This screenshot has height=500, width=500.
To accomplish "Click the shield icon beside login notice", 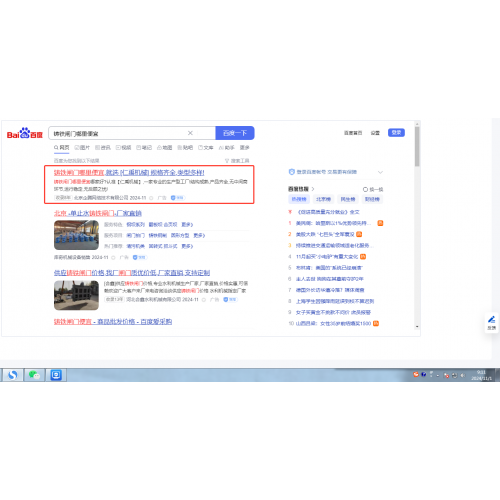I will 292,172.
